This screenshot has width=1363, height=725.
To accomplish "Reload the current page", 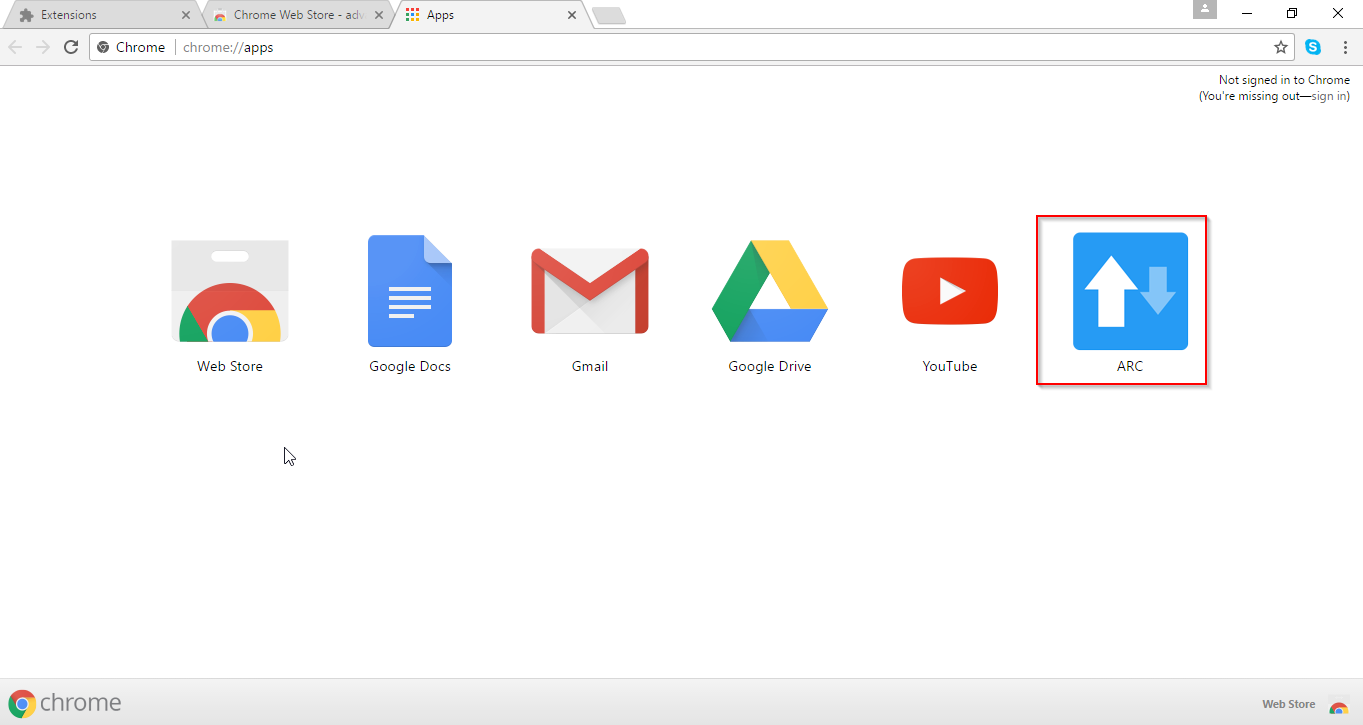I will tap(71, 47).
